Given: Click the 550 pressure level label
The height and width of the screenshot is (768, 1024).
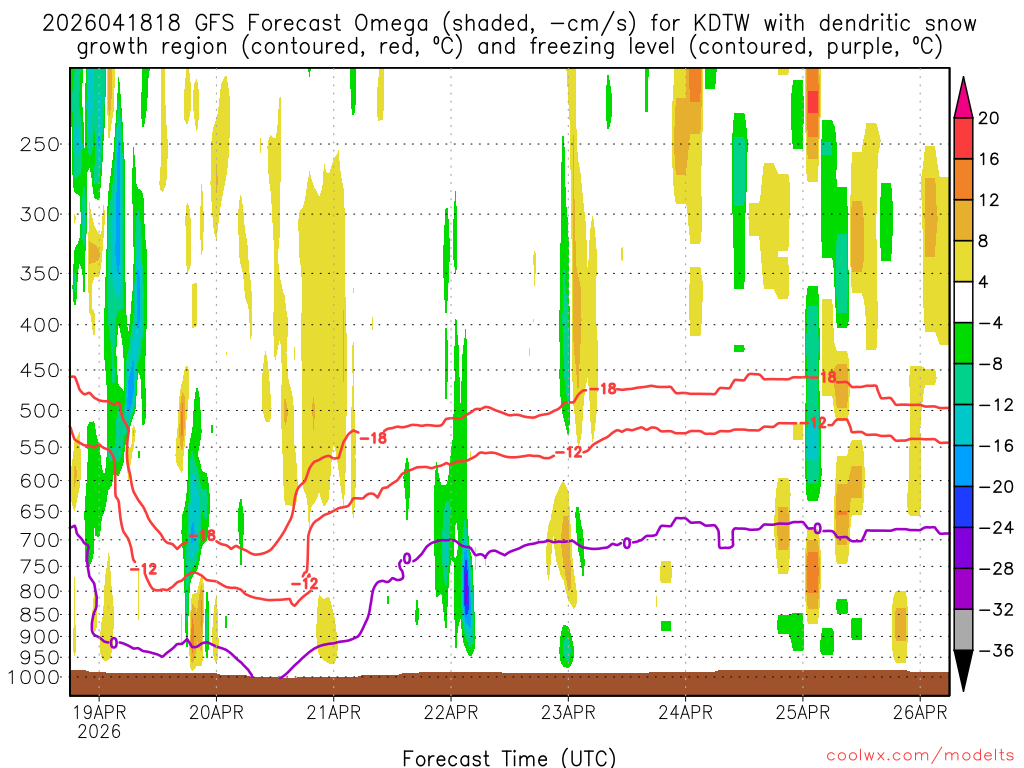Looking at the screenshot, I should (40, 447).
